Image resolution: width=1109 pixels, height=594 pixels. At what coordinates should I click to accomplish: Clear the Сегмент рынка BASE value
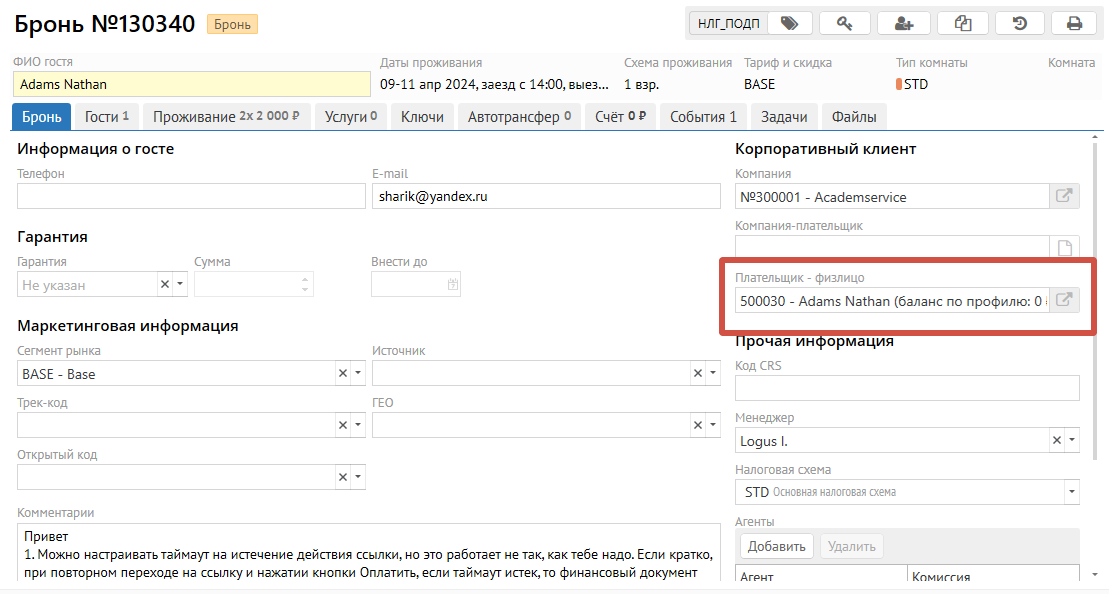342,374
